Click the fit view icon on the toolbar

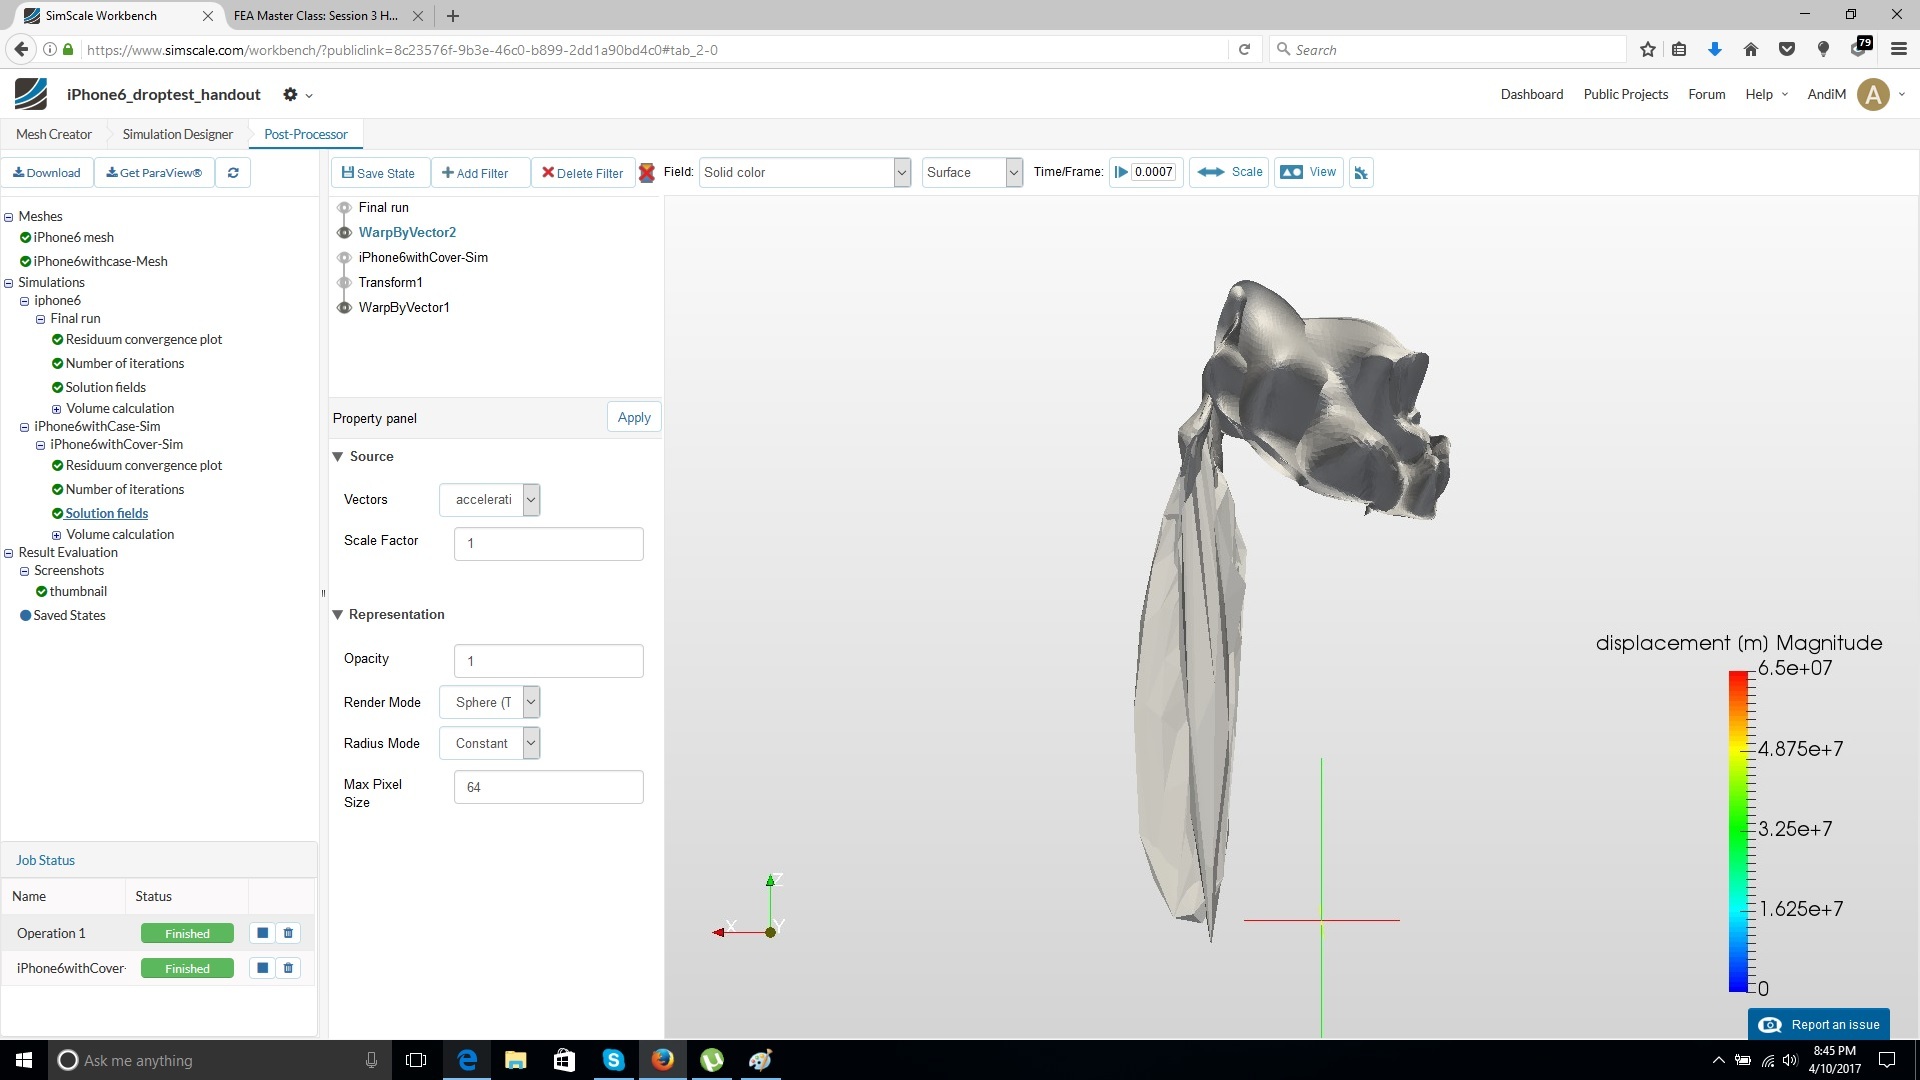point(1360,172)
